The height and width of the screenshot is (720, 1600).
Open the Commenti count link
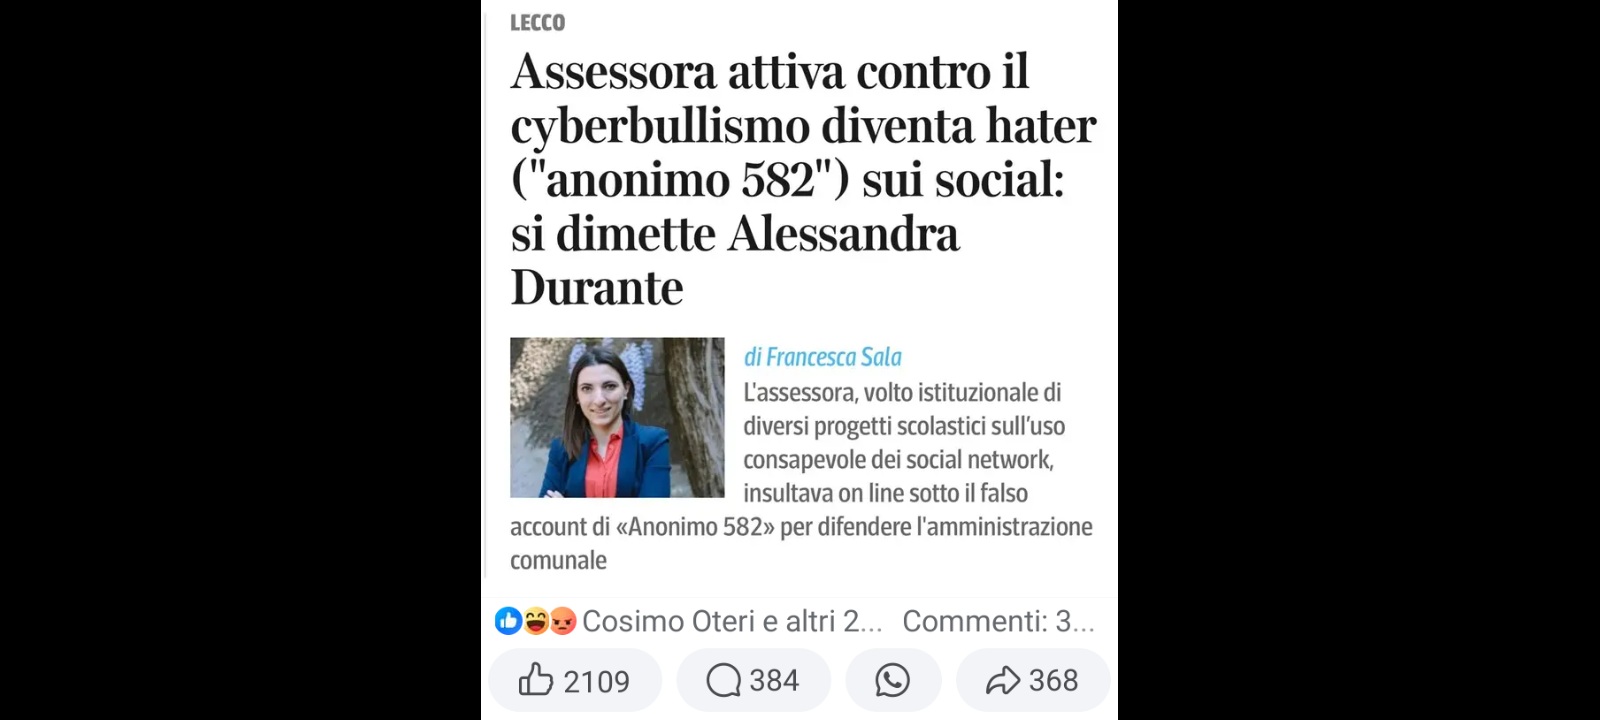pos(998,621)
